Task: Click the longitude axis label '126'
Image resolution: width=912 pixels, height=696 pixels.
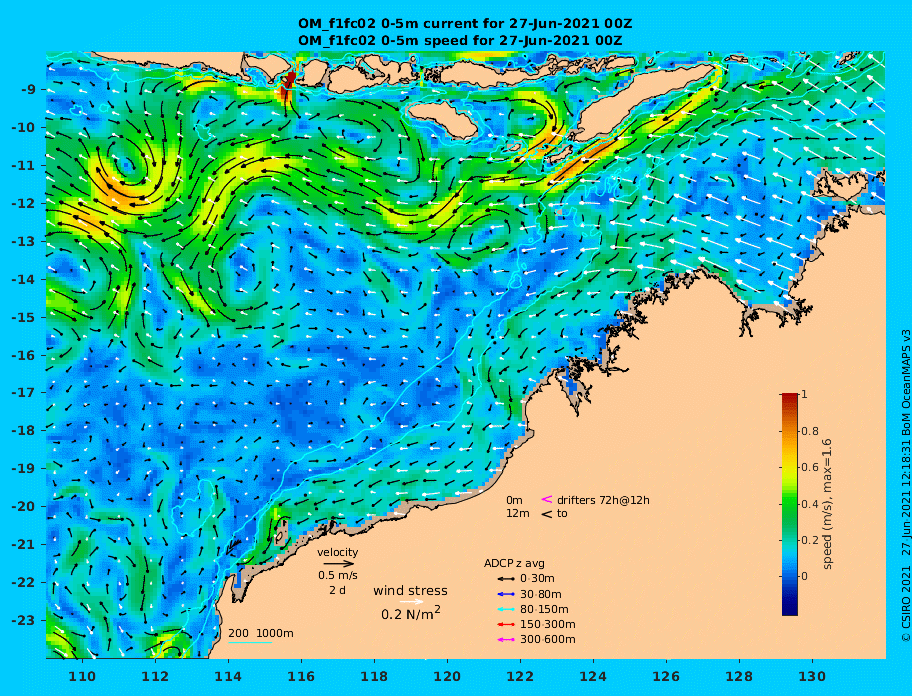Action: tap(666, 677)
